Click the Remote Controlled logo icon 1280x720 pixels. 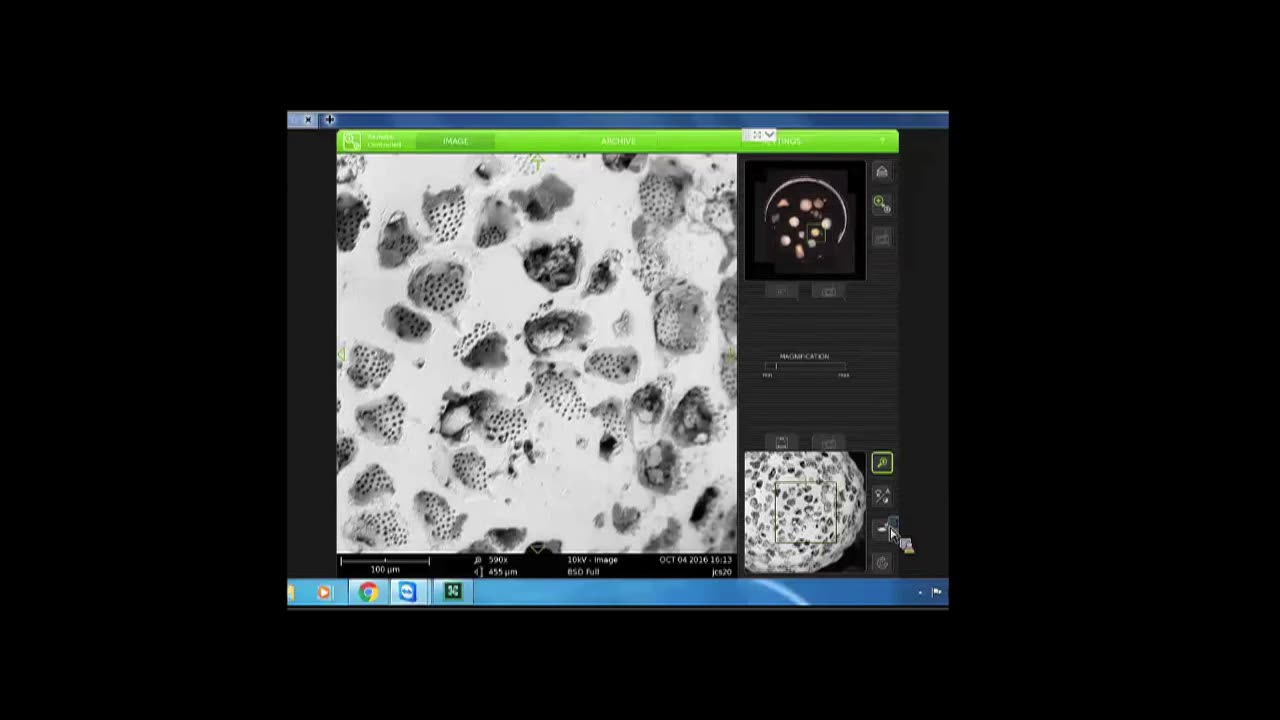352,142
